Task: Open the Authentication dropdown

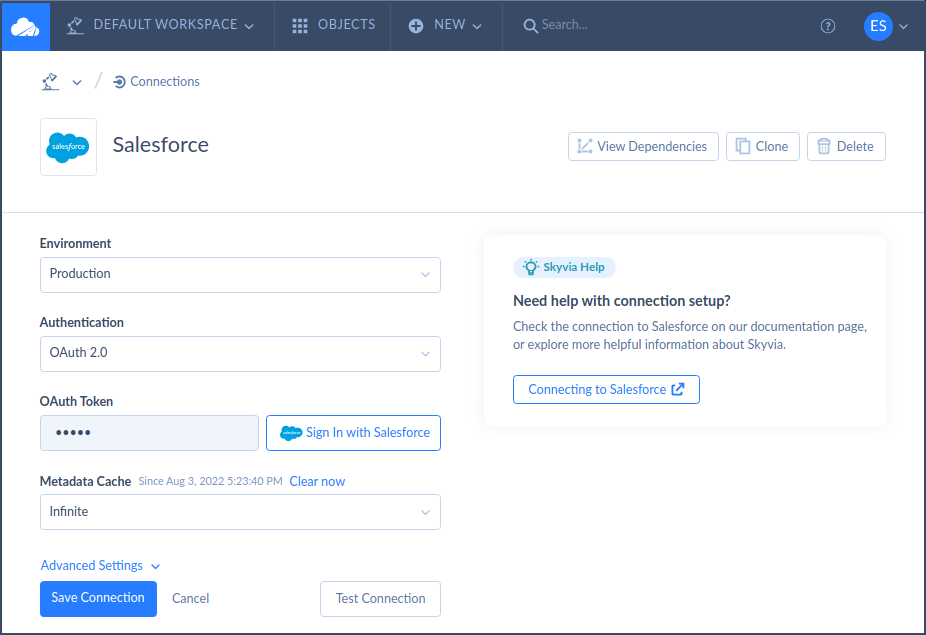Action: [240, 354]
